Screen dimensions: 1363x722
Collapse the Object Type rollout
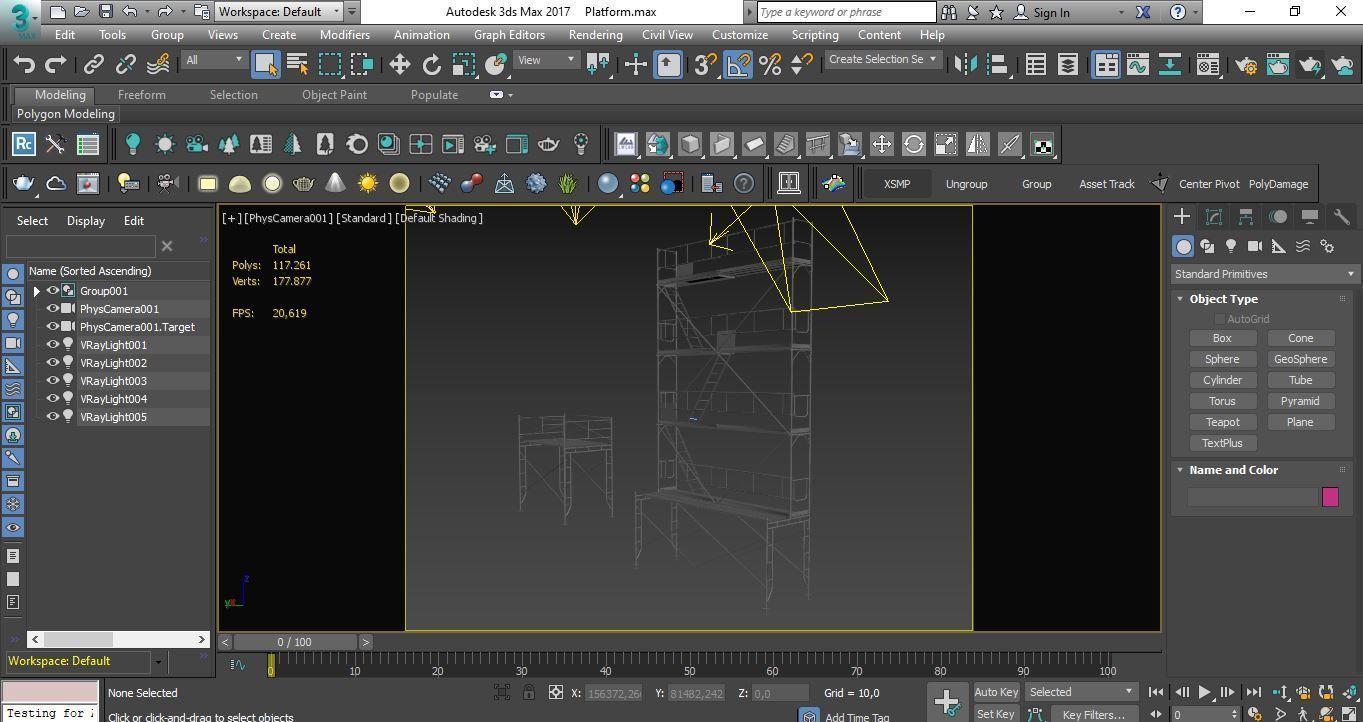tap(1180, 299)
